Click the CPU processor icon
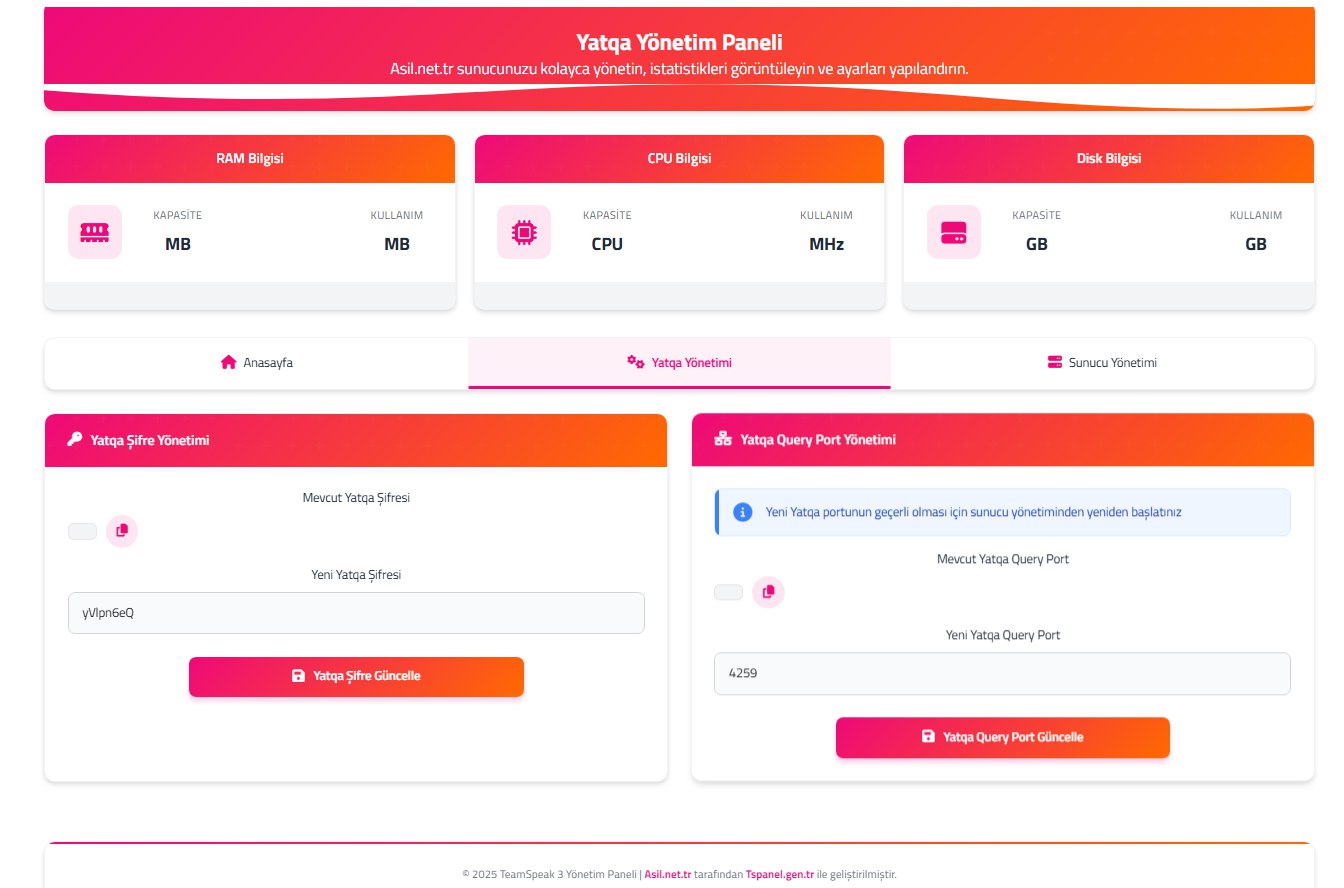The height and width of the screenshot is (888, 1344). click(523, 232)
